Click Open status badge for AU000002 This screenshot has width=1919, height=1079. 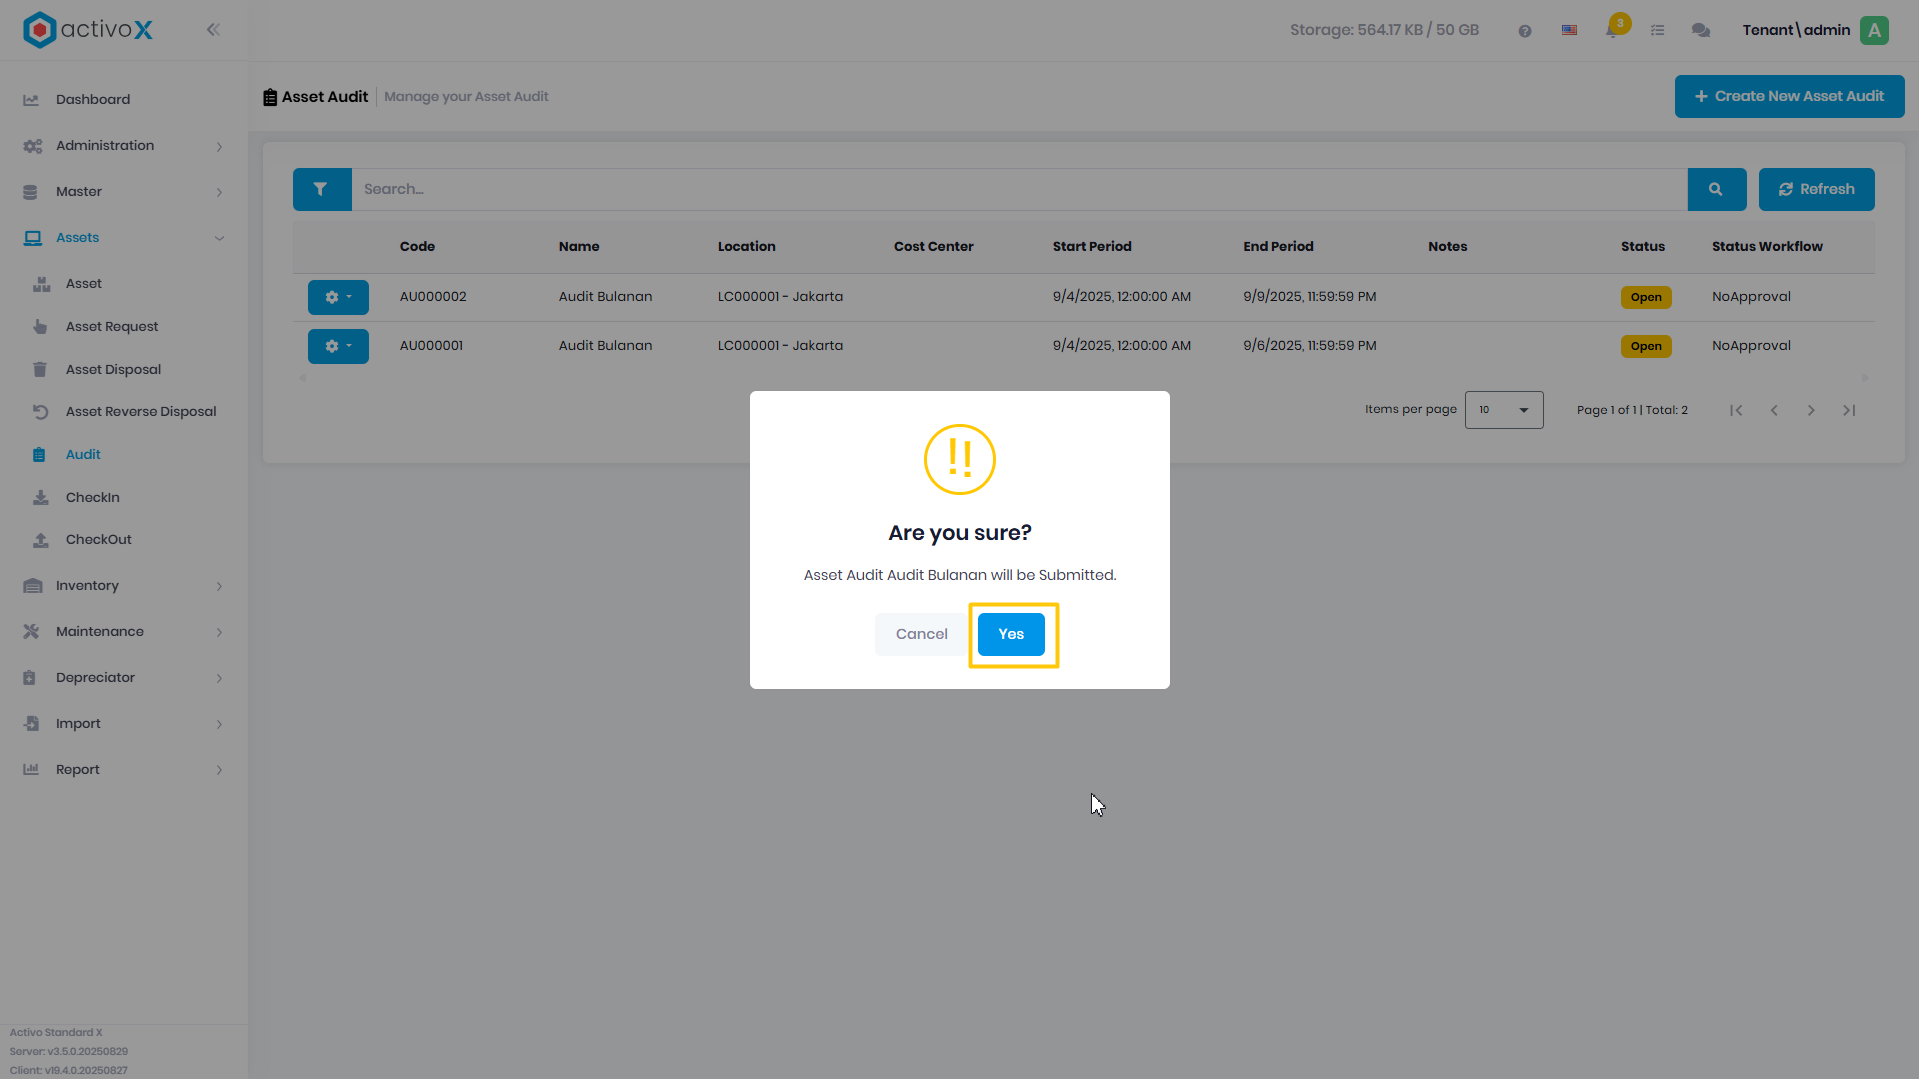tap(1646, 297)
